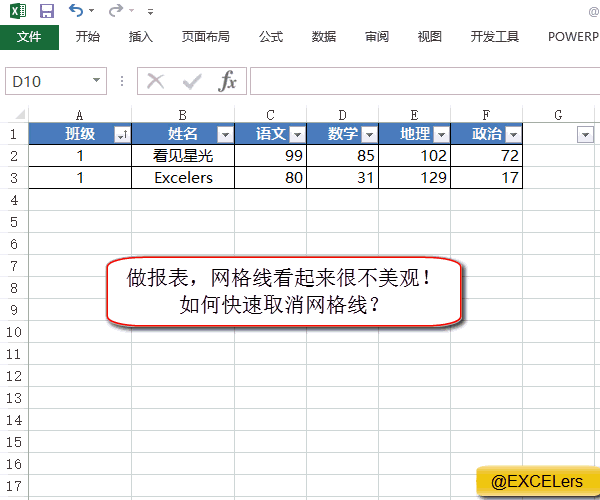Select the cell containing Excelers

[183, 178]
